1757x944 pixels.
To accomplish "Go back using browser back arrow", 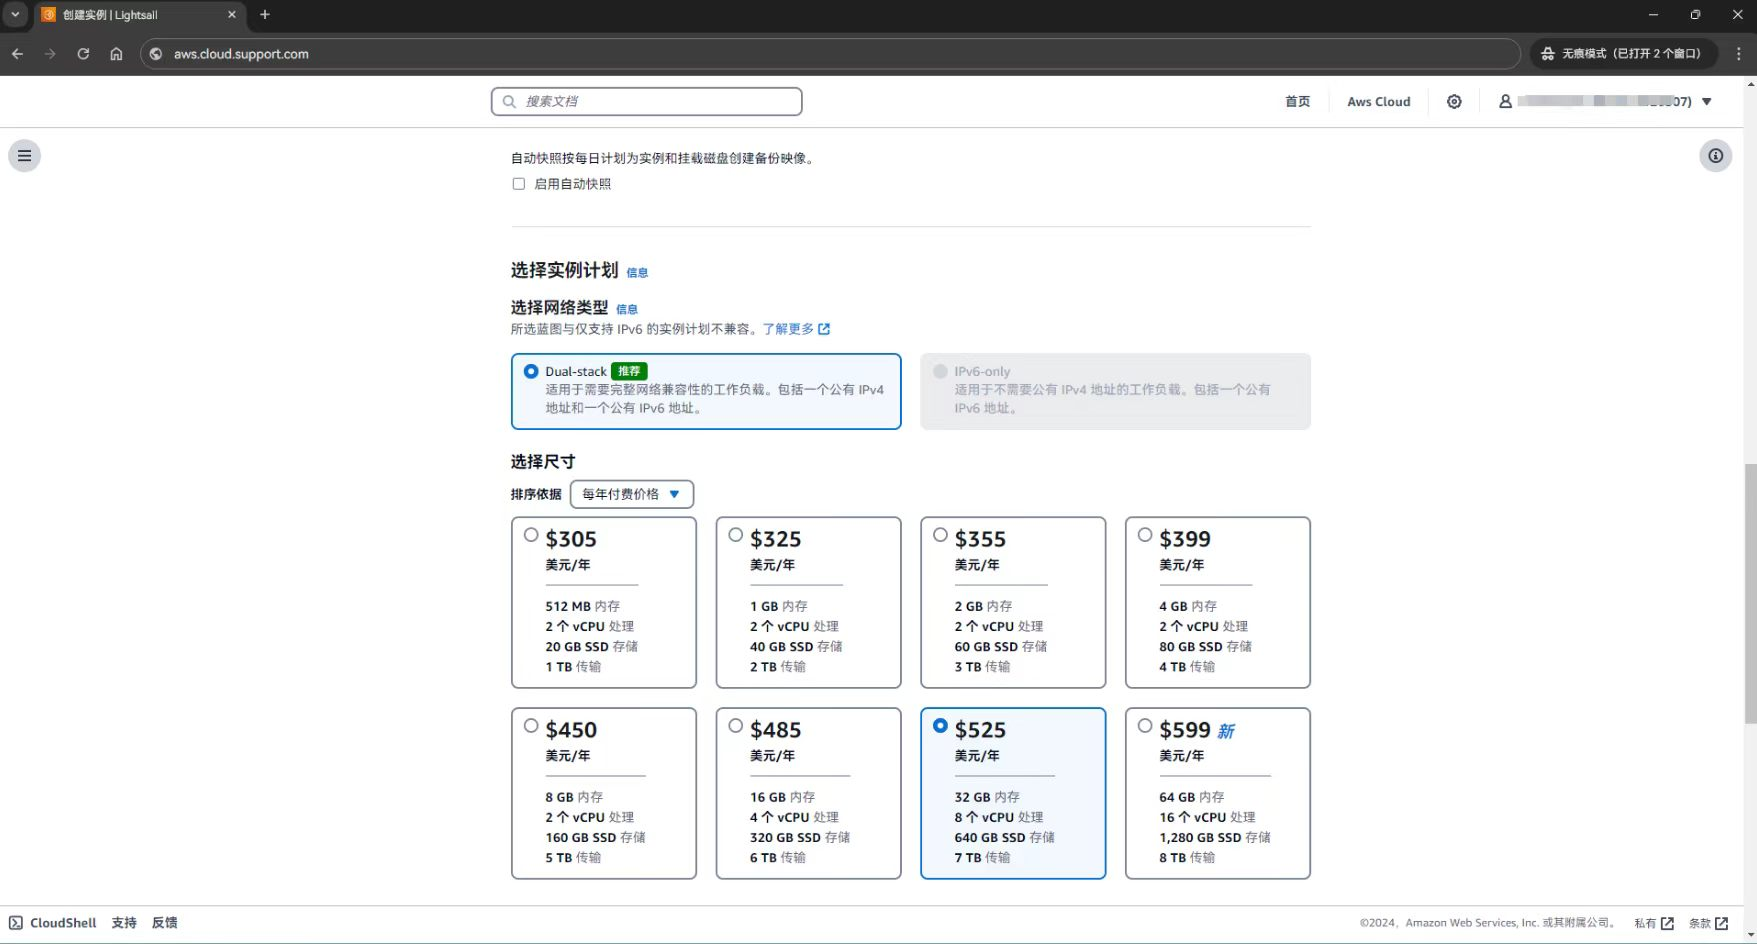I will click(x=17, y=54).
